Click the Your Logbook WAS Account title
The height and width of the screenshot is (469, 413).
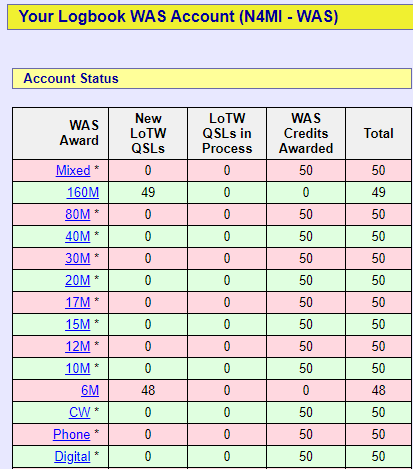(178, 16)
